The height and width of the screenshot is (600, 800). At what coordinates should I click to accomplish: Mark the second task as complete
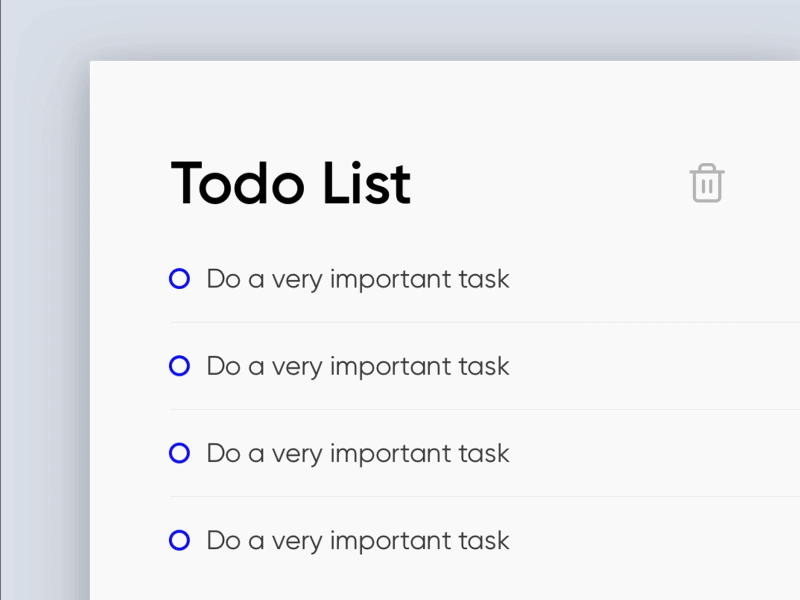pos(179,366)
